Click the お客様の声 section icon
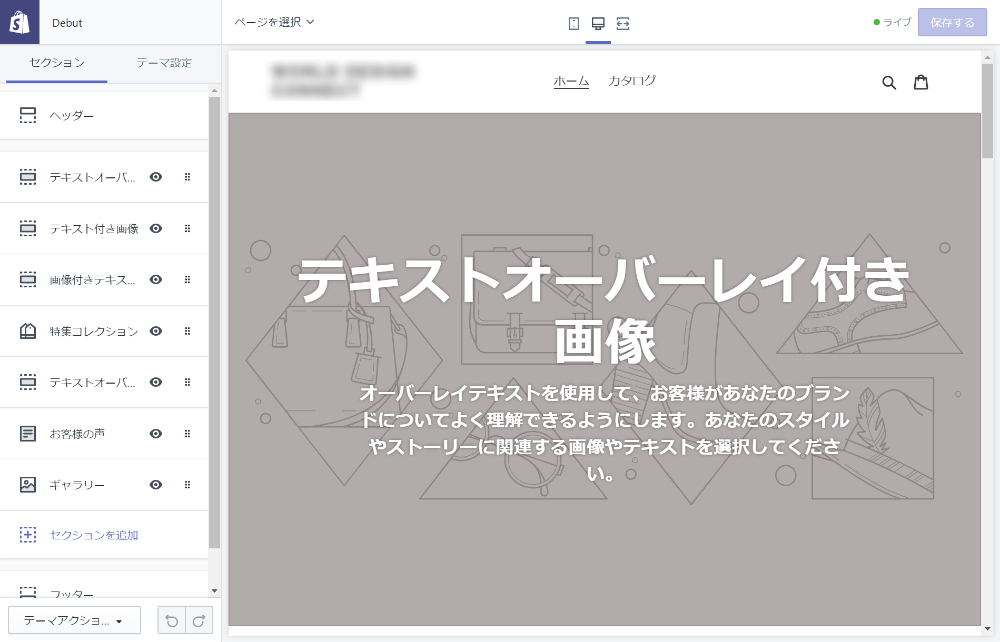 [28, 434]
